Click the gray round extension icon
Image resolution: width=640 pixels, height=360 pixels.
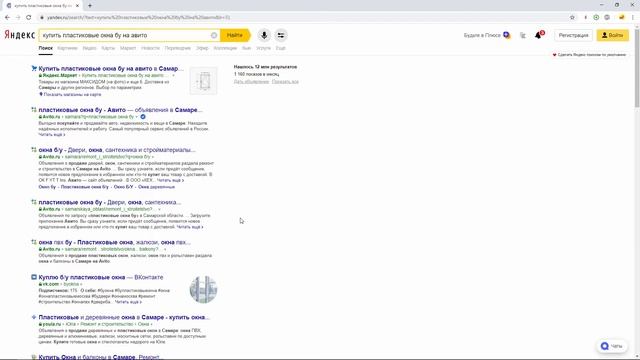coord(607,17)
